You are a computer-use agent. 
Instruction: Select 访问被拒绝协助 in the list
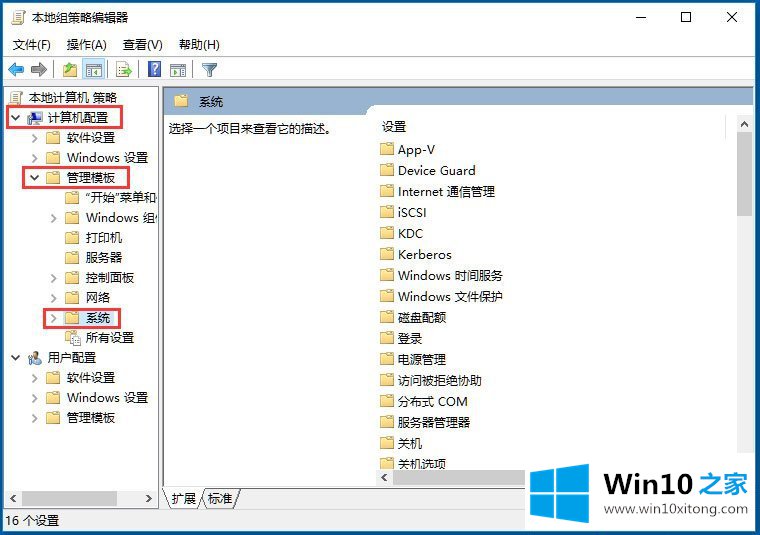click(440, 380)
